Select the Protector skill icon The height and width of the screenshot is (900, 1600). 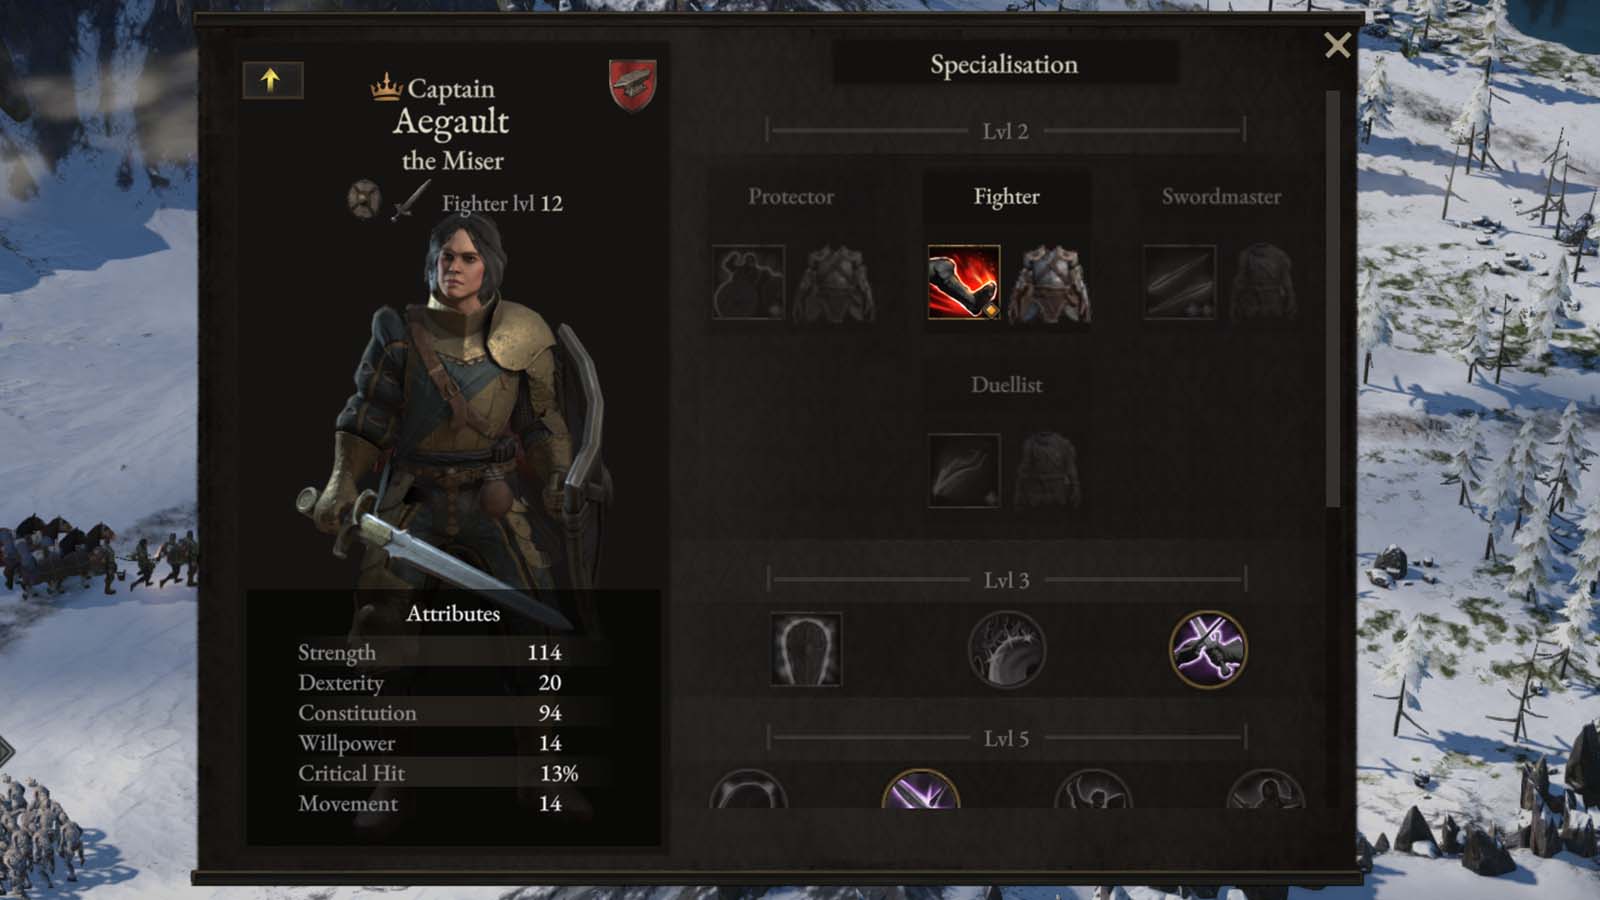pos(748,282)
